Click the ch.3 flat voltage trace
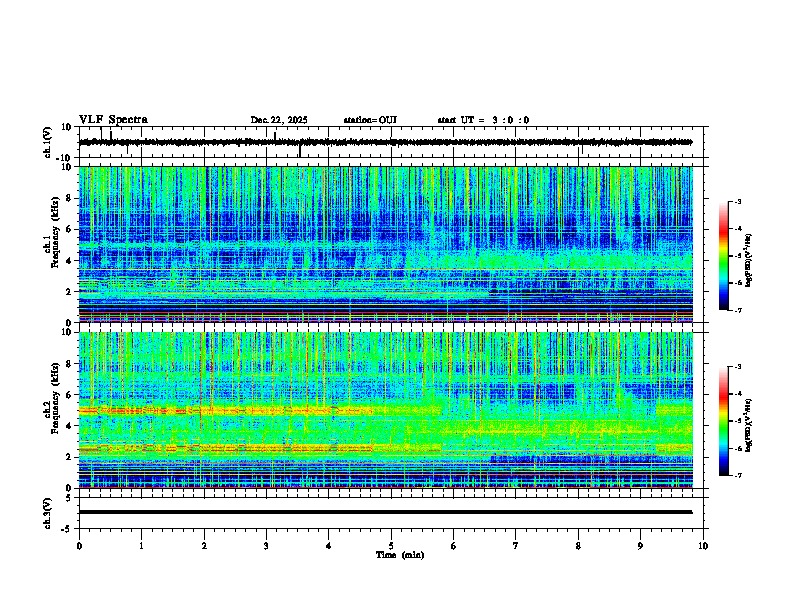The image size is (792, 612). click(385, 512)
